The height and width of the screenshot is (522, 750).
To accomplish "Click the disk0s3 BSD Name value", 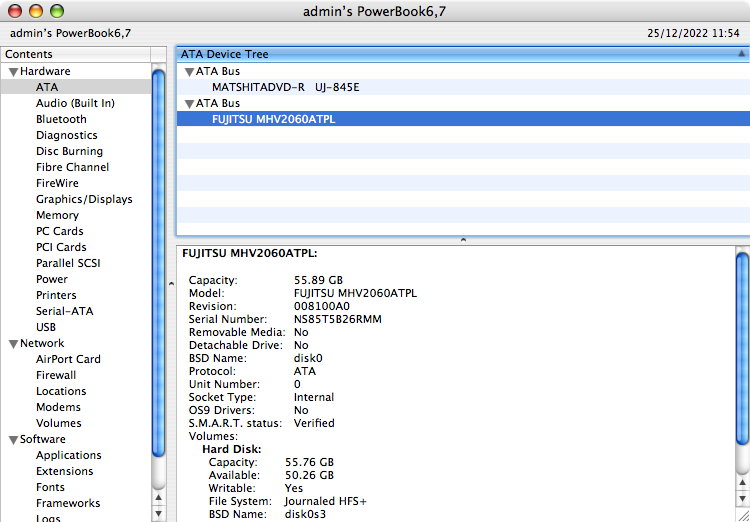I will point(305,514).
